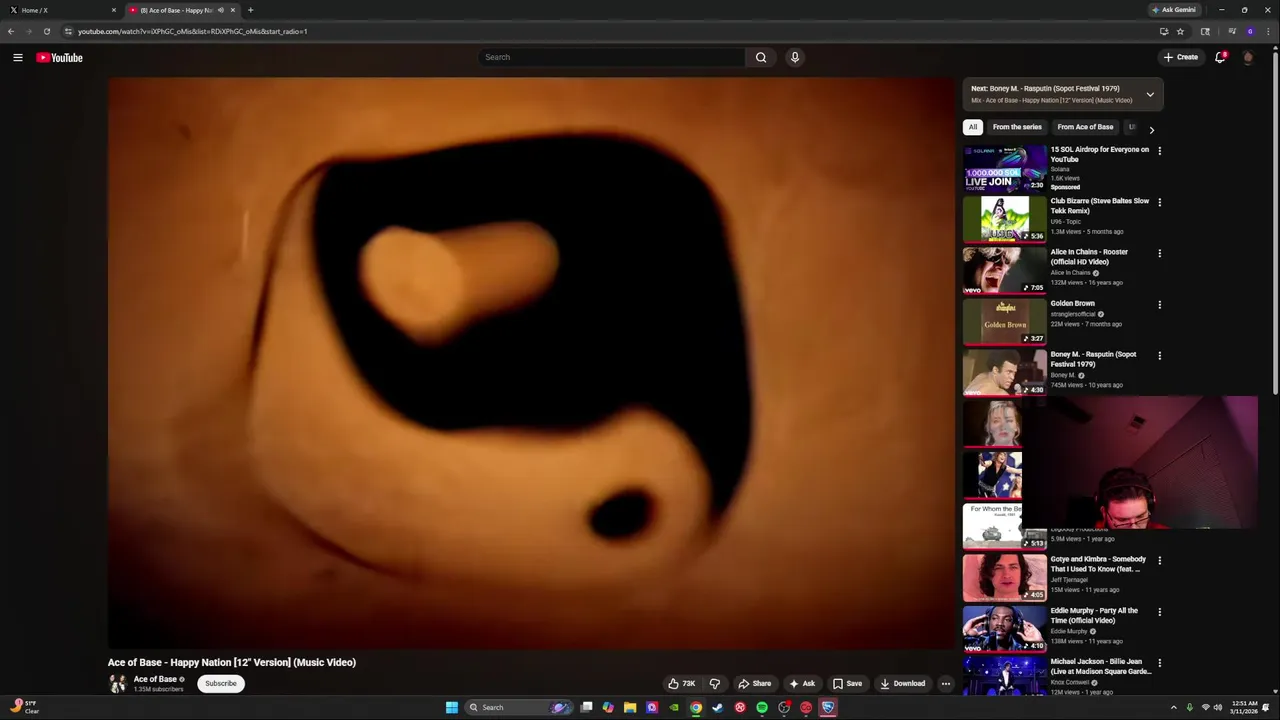Viewport: 1280px width, 720px height.
Task: Select the From Ace of Base chip
Action: point(1085,127)
